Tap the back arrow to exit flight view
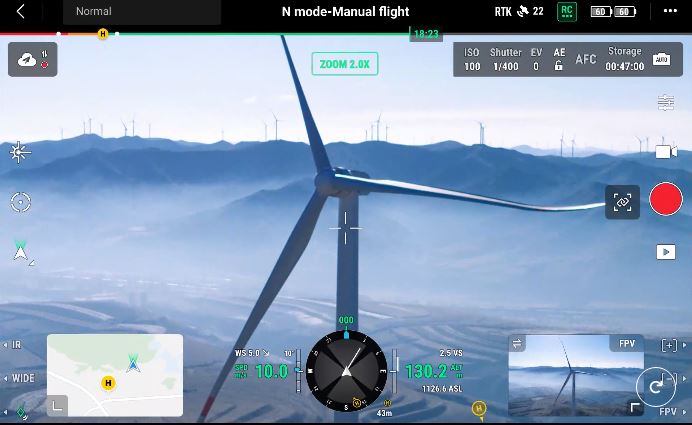The image size is (692, 425). click(21, 12)
